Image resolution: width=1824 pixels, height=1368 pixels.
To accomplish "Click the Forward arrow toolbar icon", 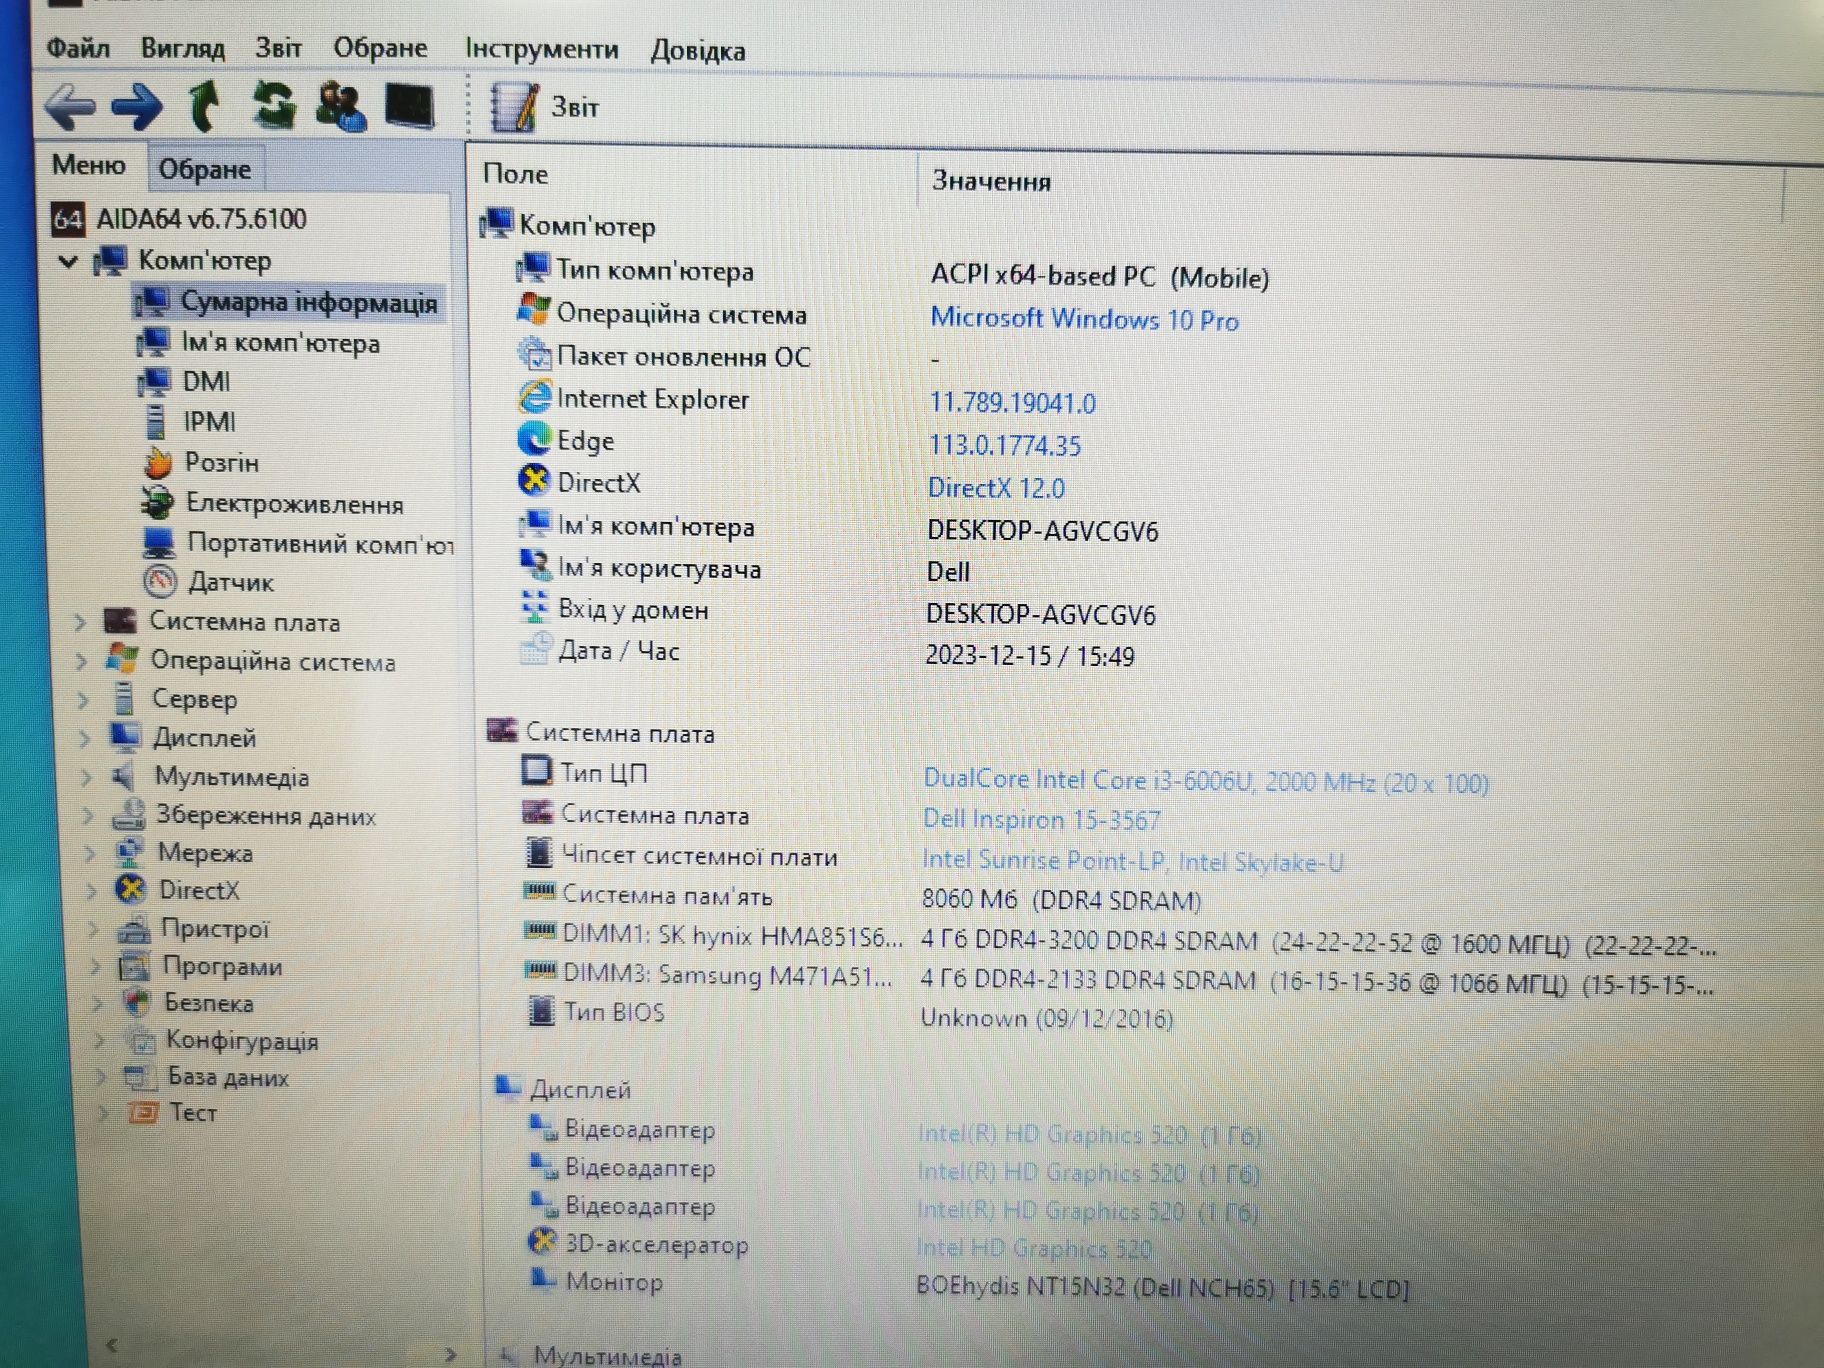I will pyautogui.click(x=137, y=107).
